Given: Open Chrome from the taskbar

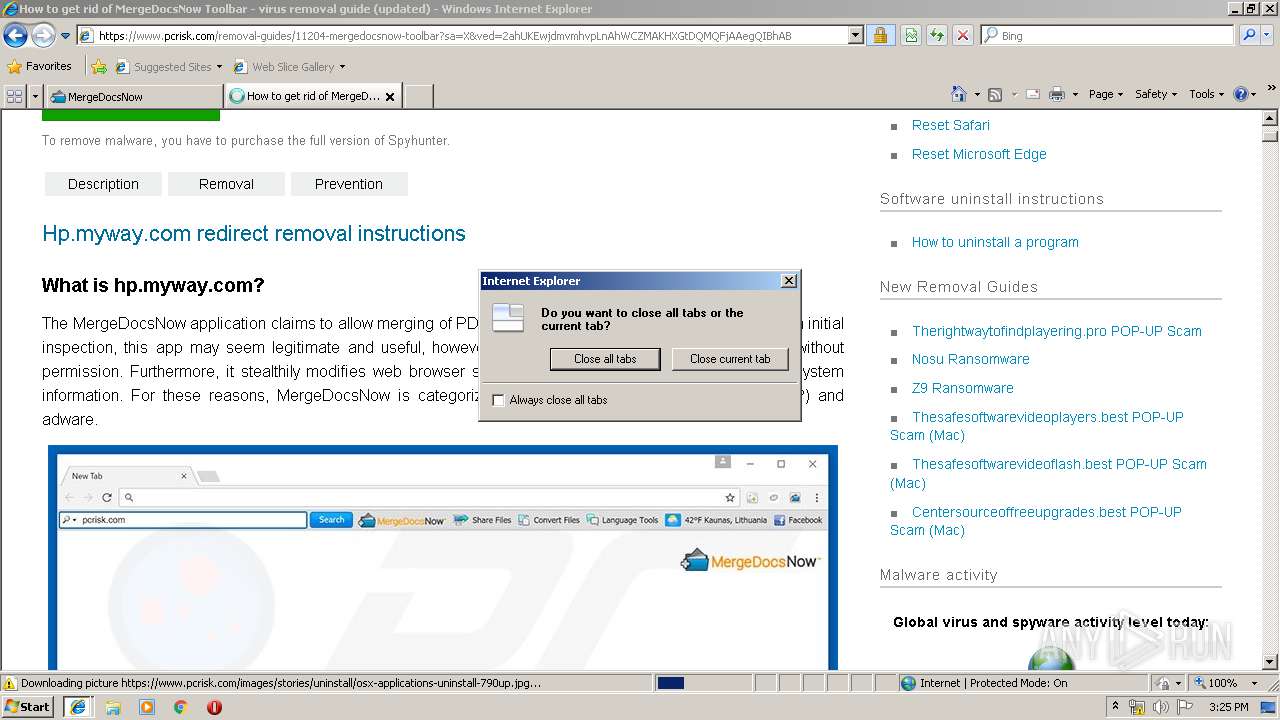Looking at the screenshot, I should (x=181, y=707).
